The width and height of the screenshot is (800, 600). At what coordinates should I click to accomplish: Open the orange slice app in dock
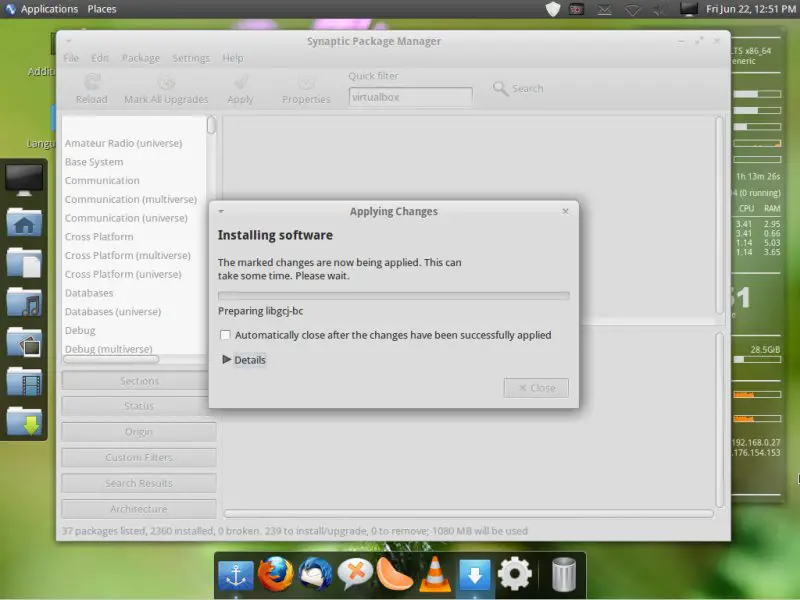click(x=394, y=574)
